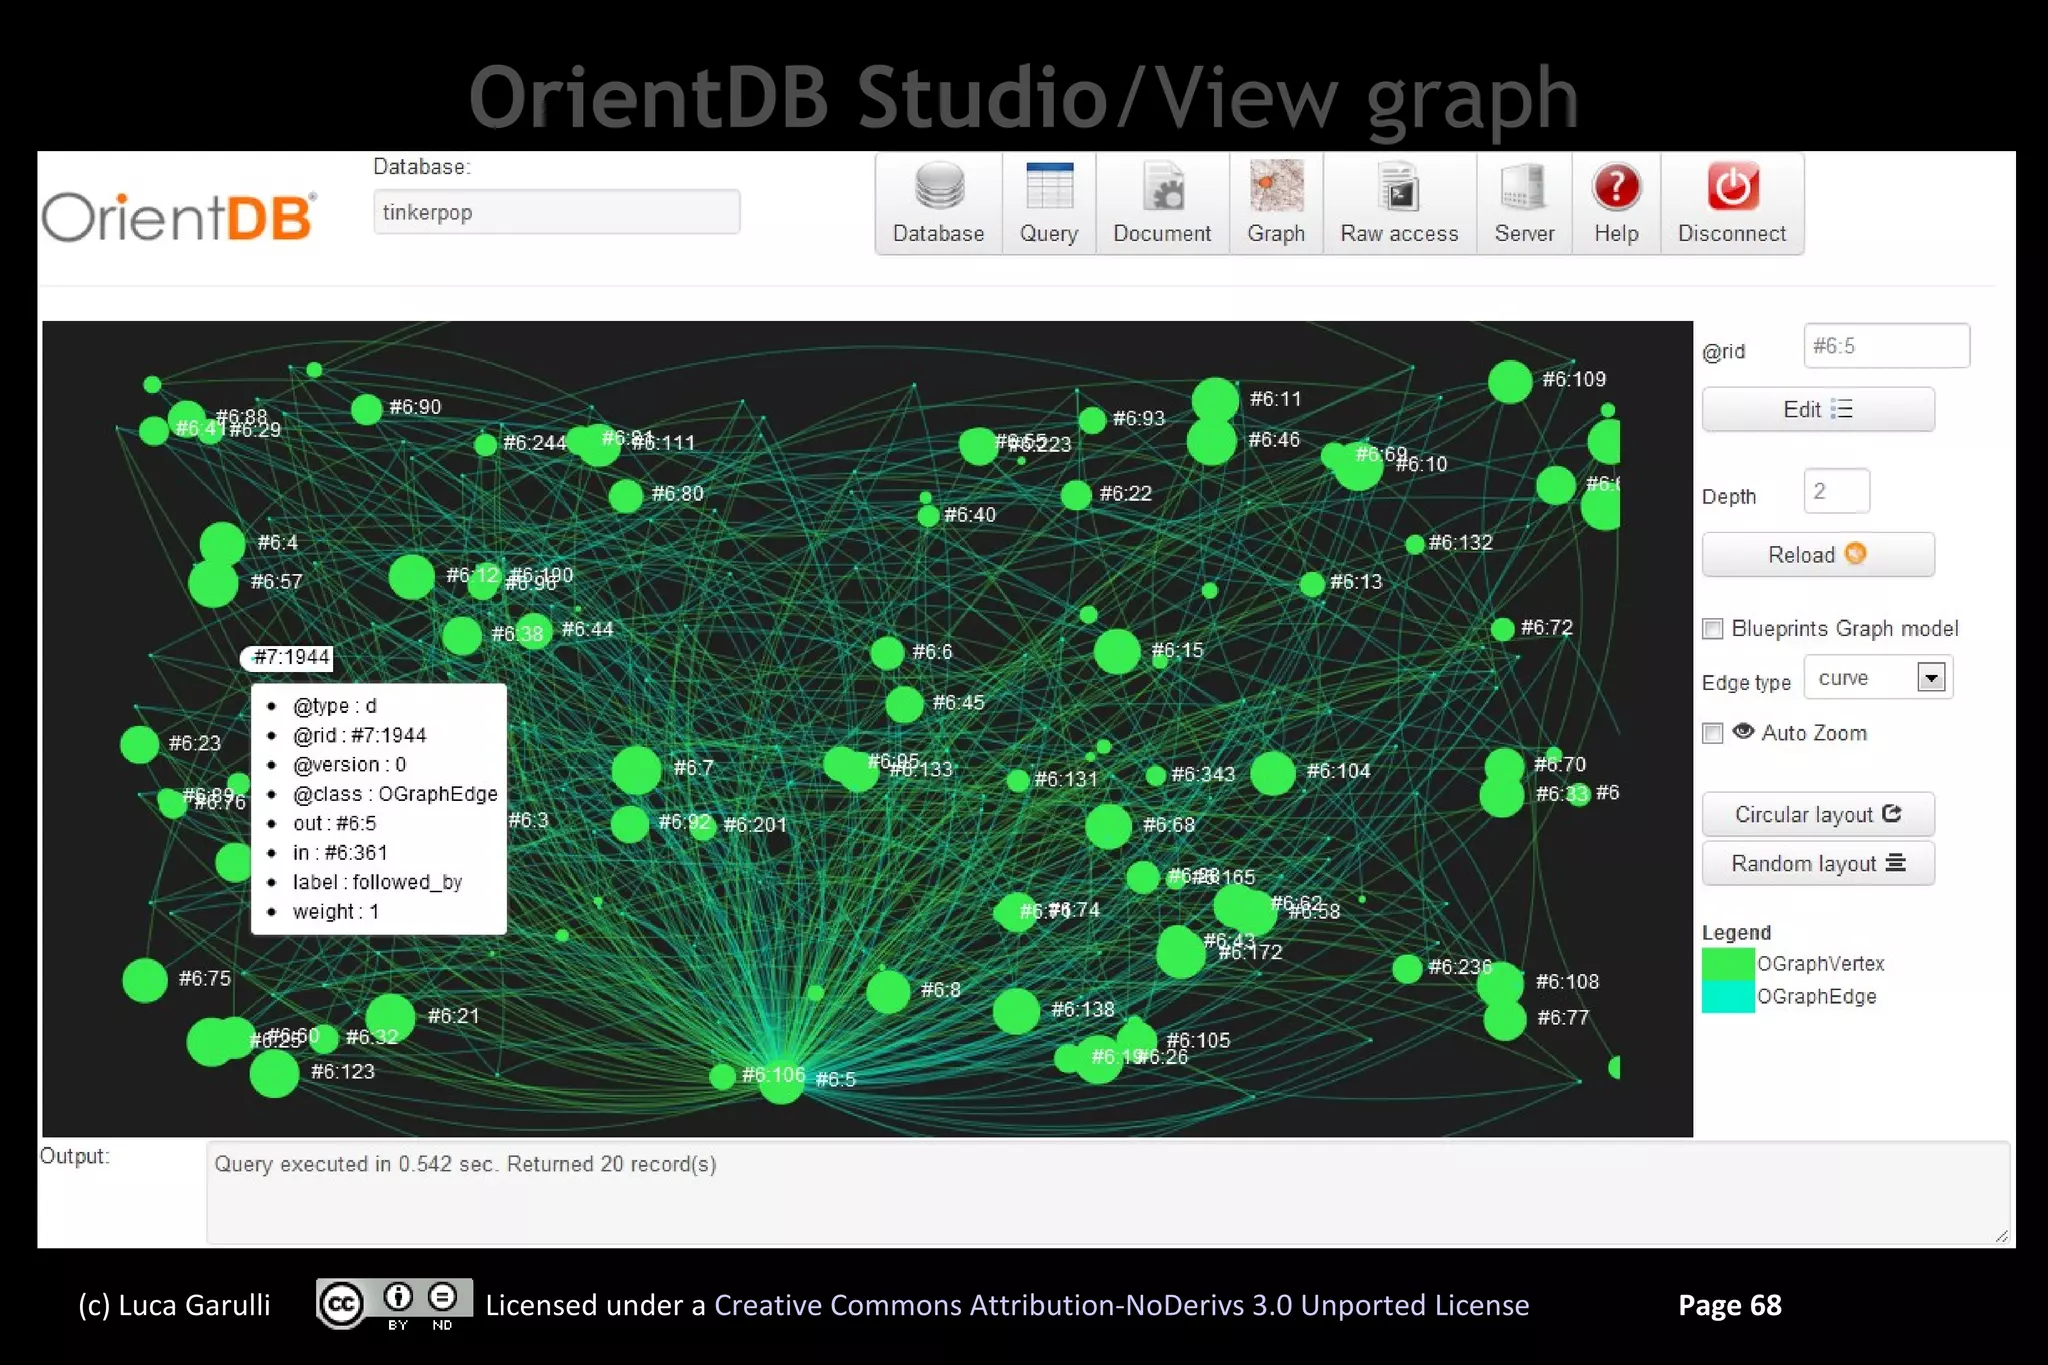
Task: Select graph vertex #6:90
Action: pyautogui.click(x=367, y=409)
